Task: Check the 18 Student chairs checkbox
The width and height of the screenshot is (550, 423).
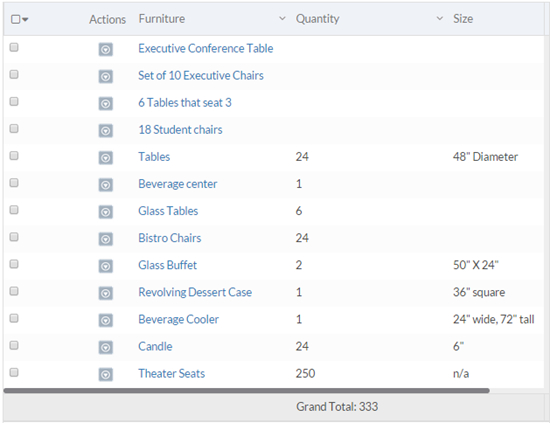Action: (x=14, y=128)
